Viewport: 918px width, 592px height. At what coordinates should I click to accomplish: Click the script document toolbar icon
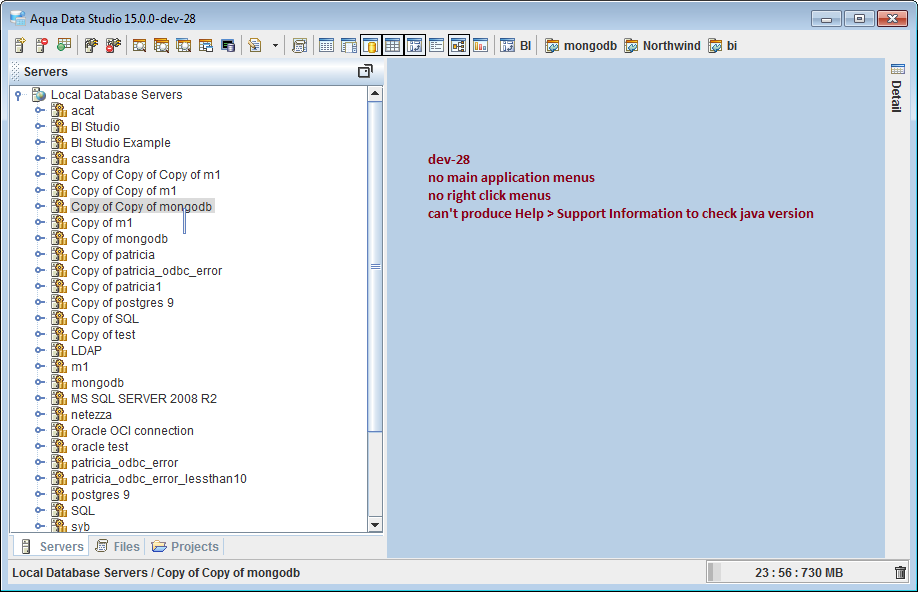click(255, 45)
